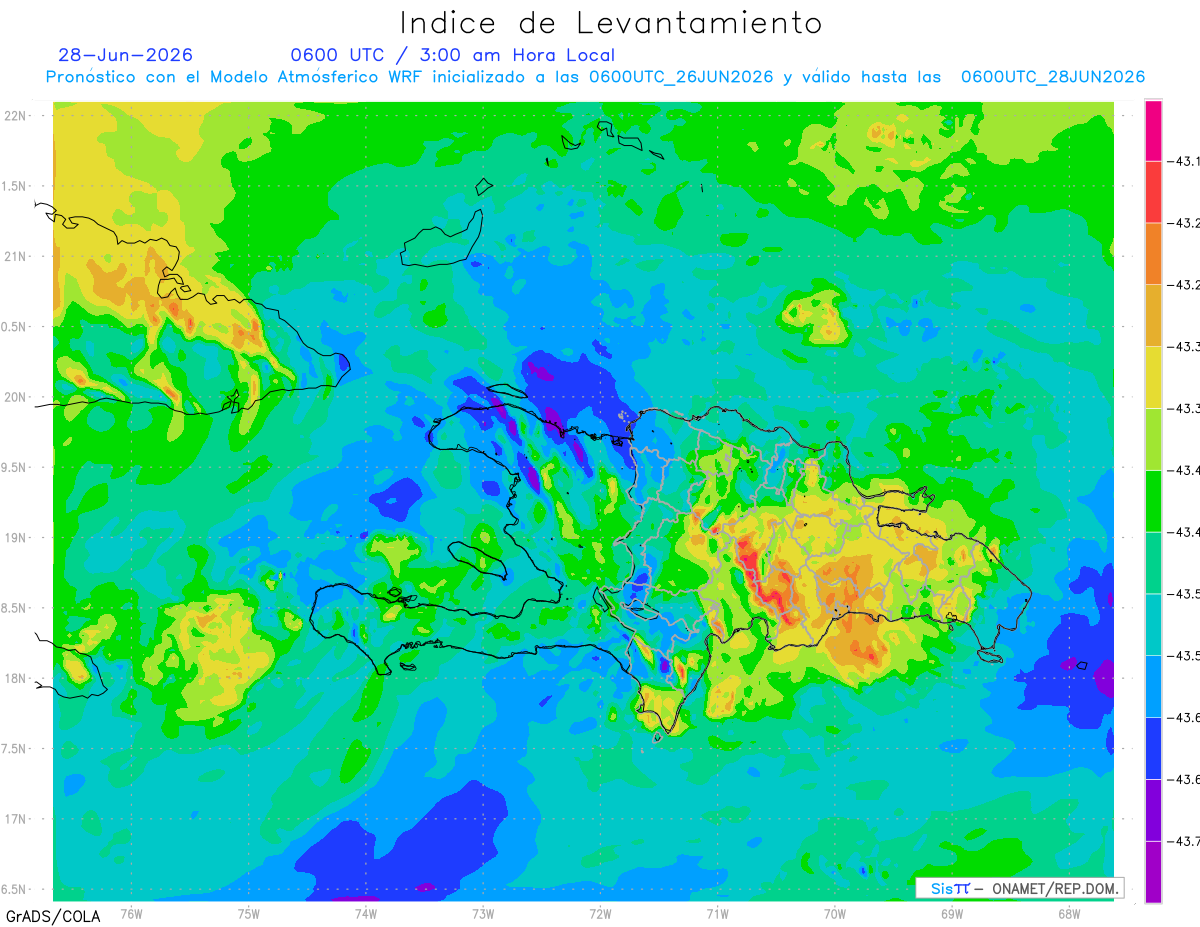This screenshot has width=1200, height=927.
Task: Click the teal-green color bar segment
Action: [x=1153, y=563]
